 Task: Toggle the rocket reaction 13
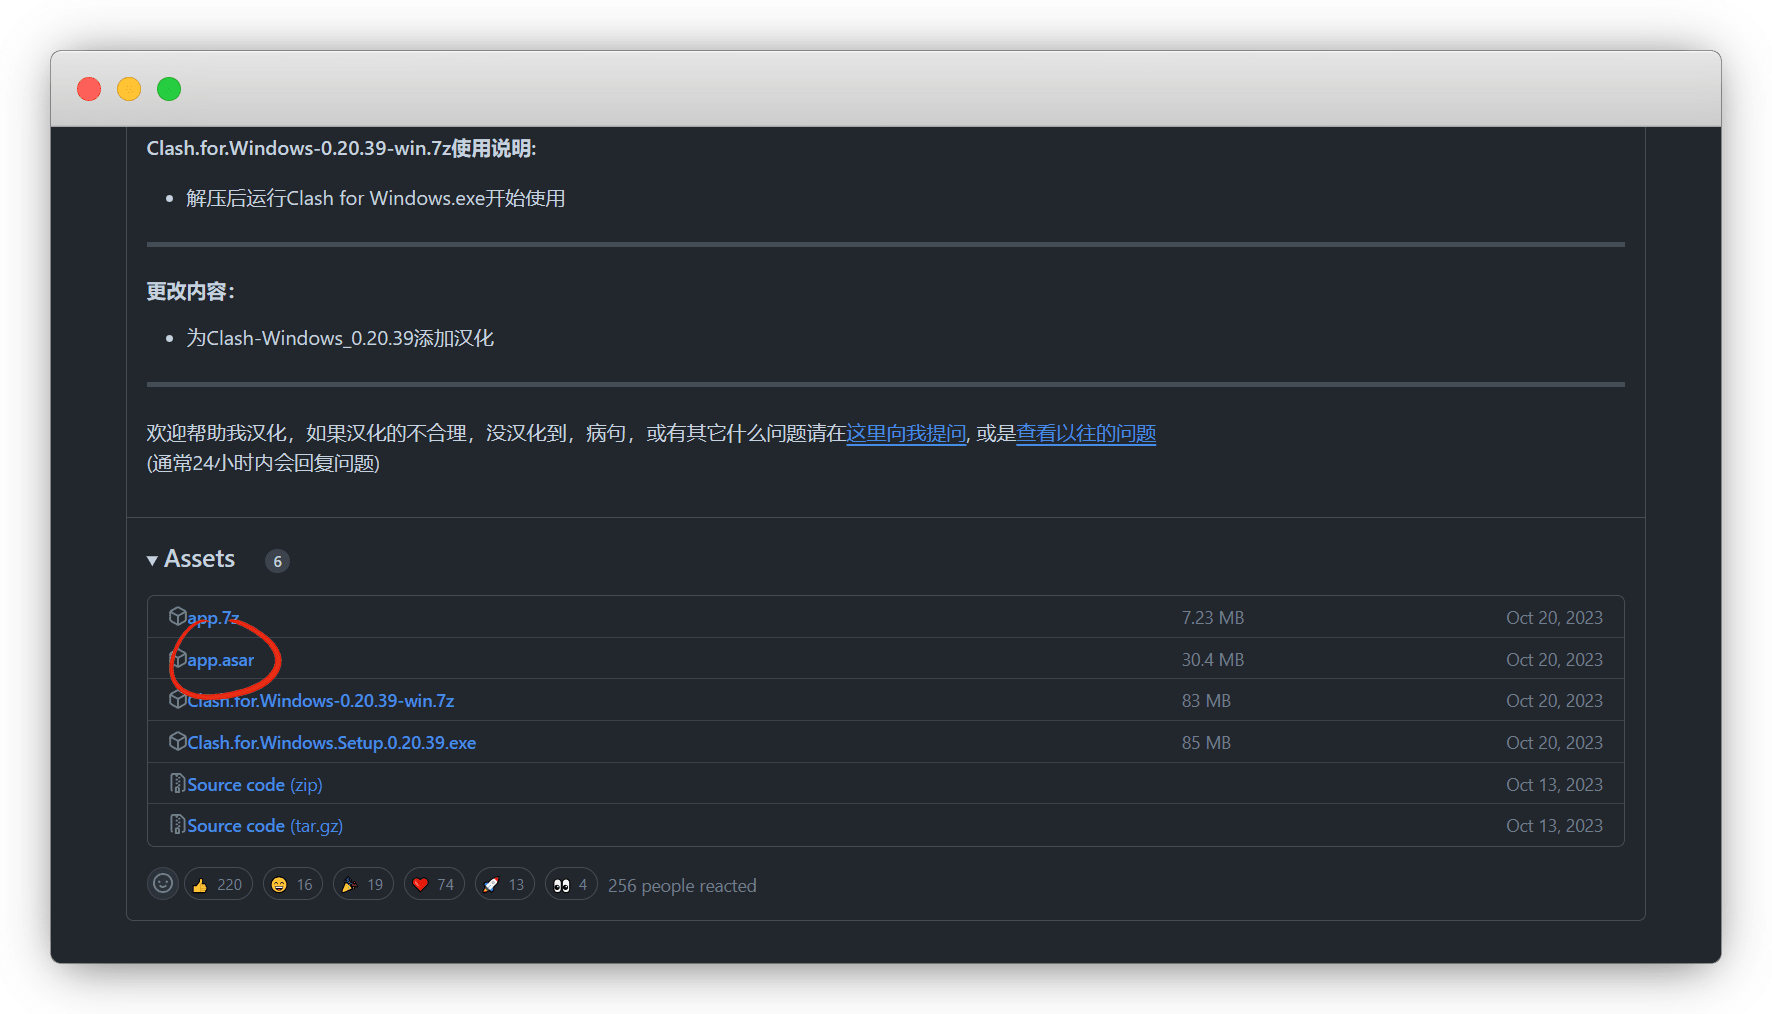pyautogui.click(x=505, y=885)
